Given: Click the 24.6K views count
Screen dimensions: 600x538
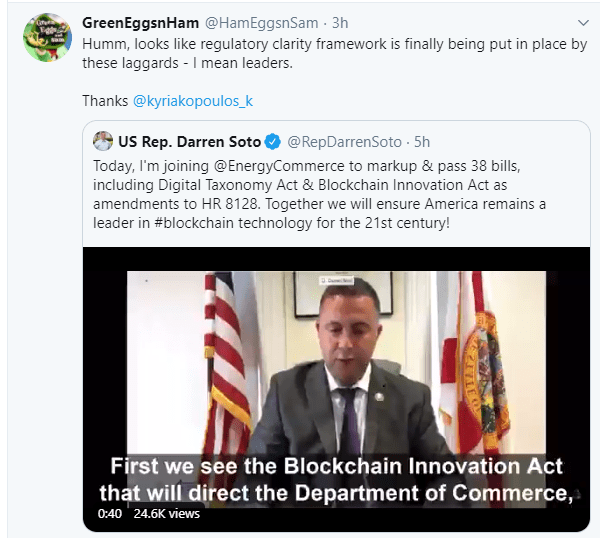Looking at the screenshot, I should [x=168, y=514].
